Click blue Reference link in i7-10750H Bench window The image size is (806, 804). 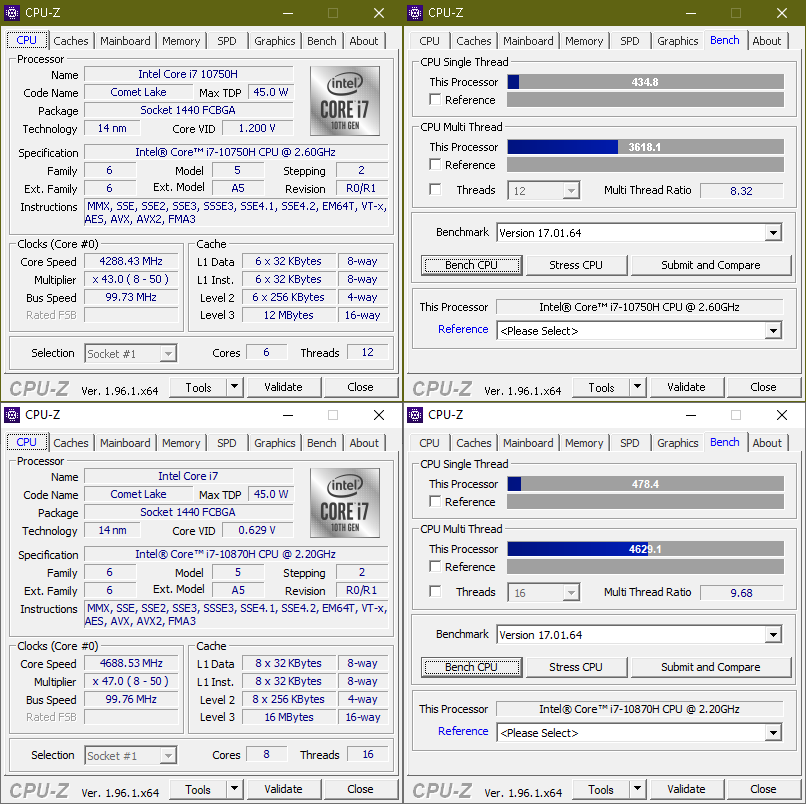[463, 329]
